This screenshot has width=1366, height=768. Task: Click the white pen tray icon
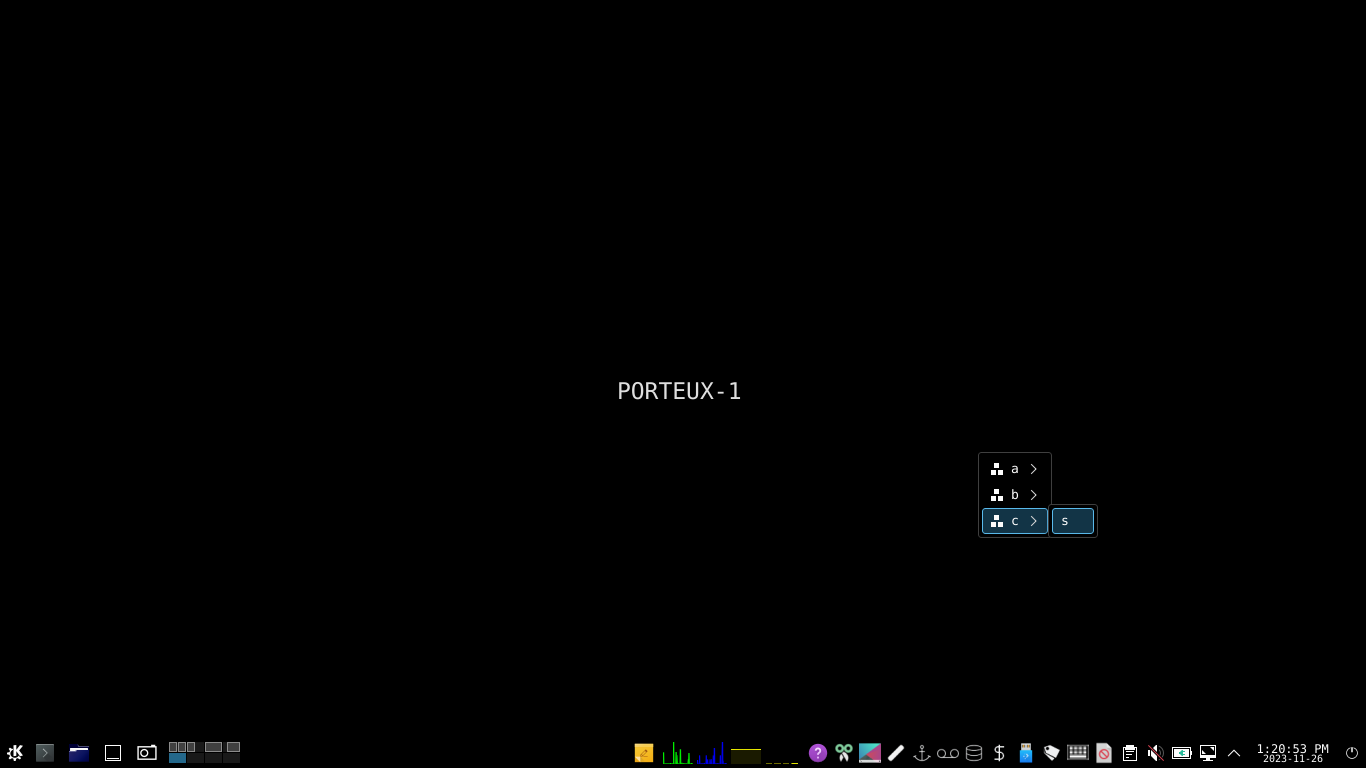pyautogui.click(x=896, y=753)
